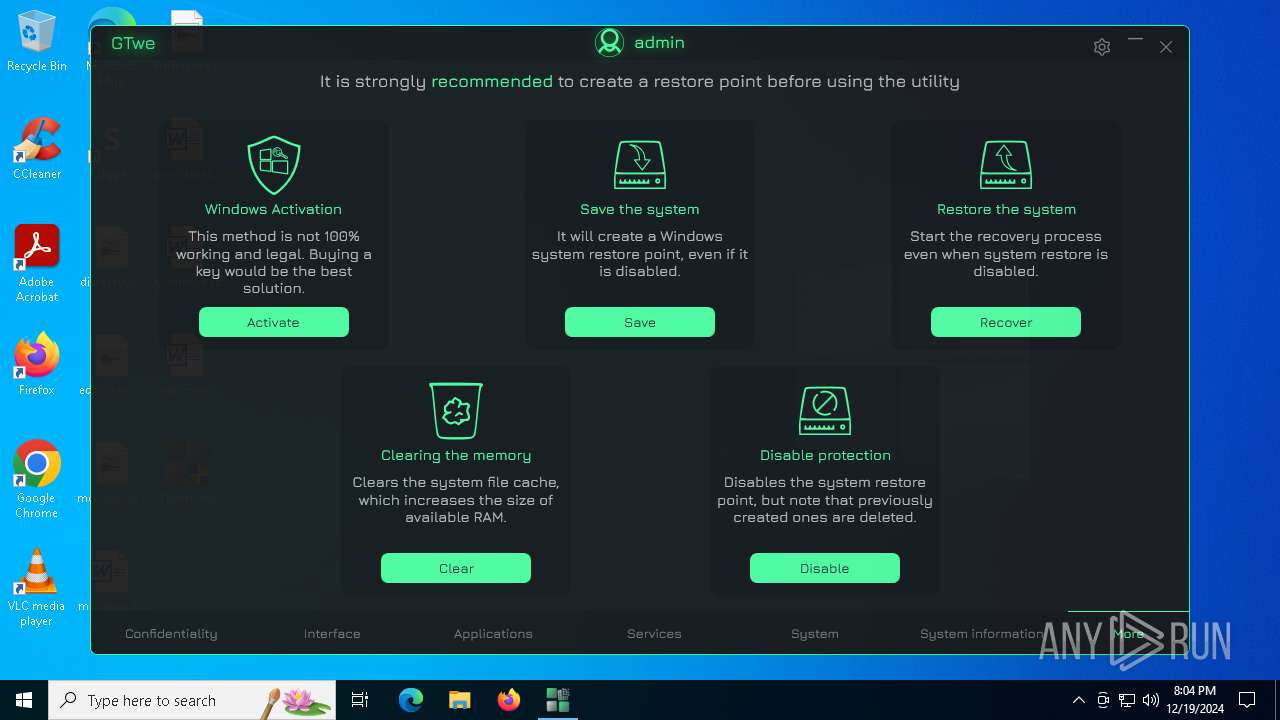1280x720 pixels.
Task: Click the Restore the system drive icon
Action: point(1006,165)
